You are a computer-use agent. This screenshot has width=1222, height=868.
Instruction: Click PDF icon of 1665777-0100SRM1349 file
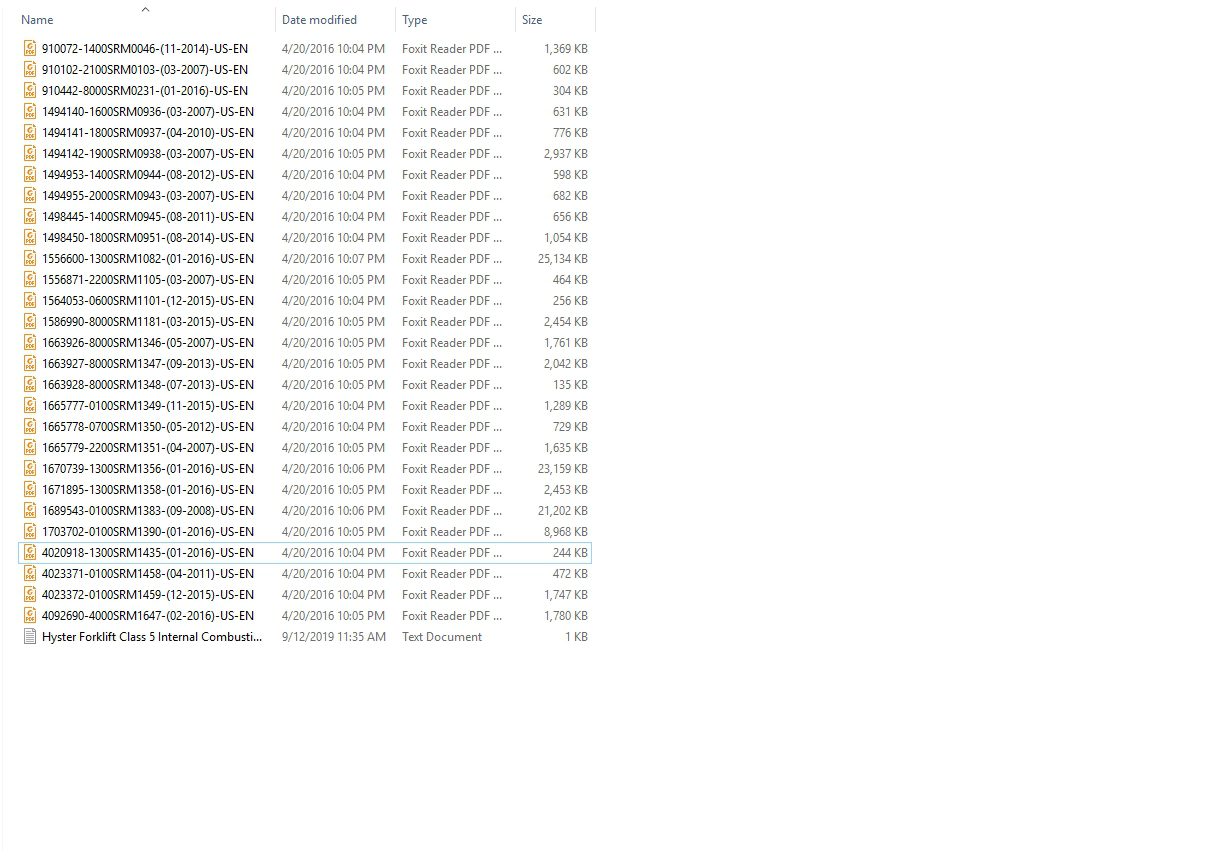[x=30, y=405]
